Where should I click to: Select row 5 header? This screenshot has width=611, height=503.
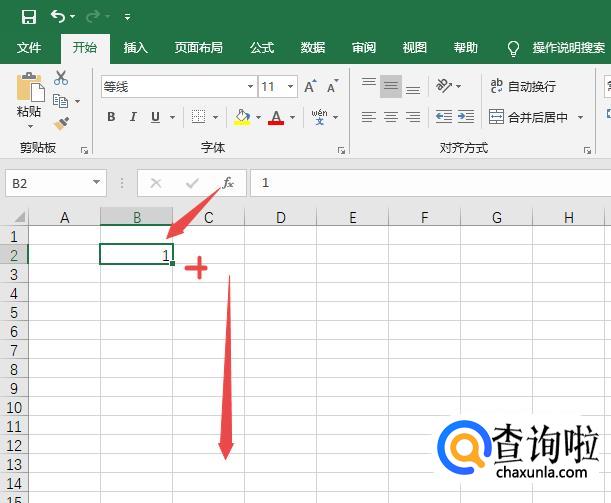point(14,312)
